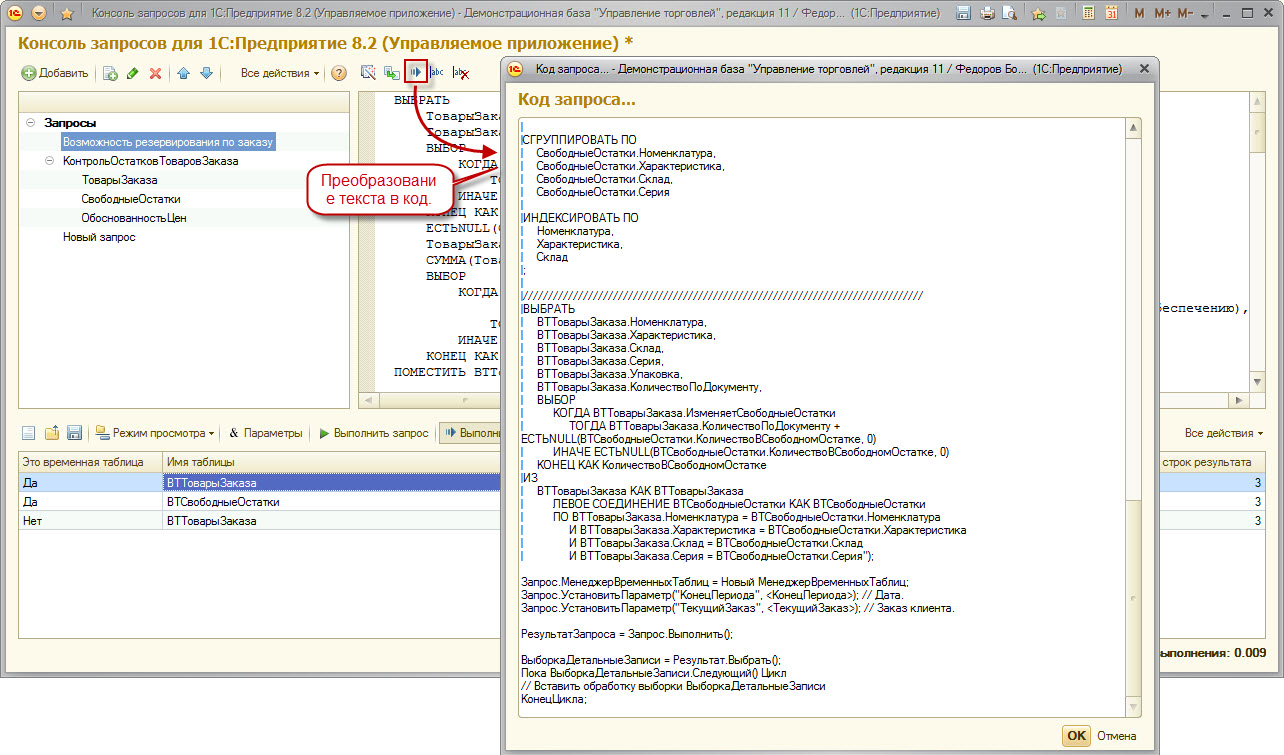Viewport: 1284px width, 755px height.
Task: Open the calendar icon in title bar
Action: [1111, 14]
